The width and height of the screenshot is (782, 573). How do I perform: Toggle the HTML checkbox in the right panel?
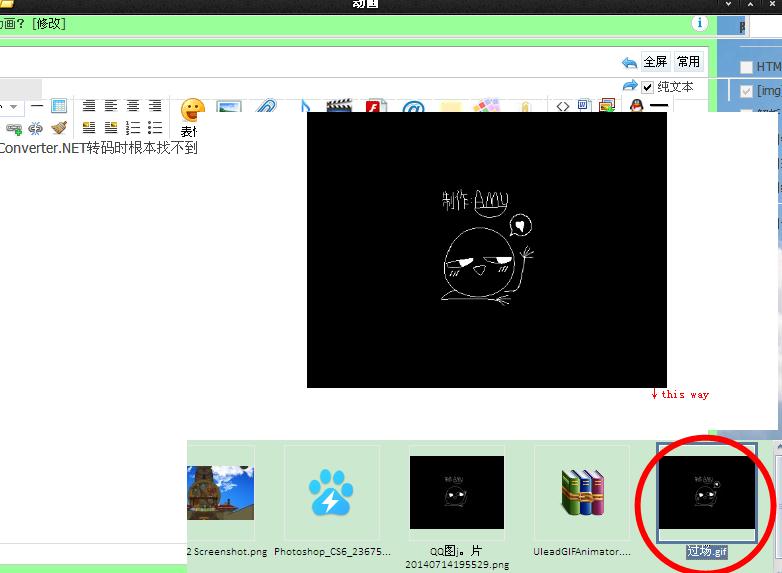(746, 67)
